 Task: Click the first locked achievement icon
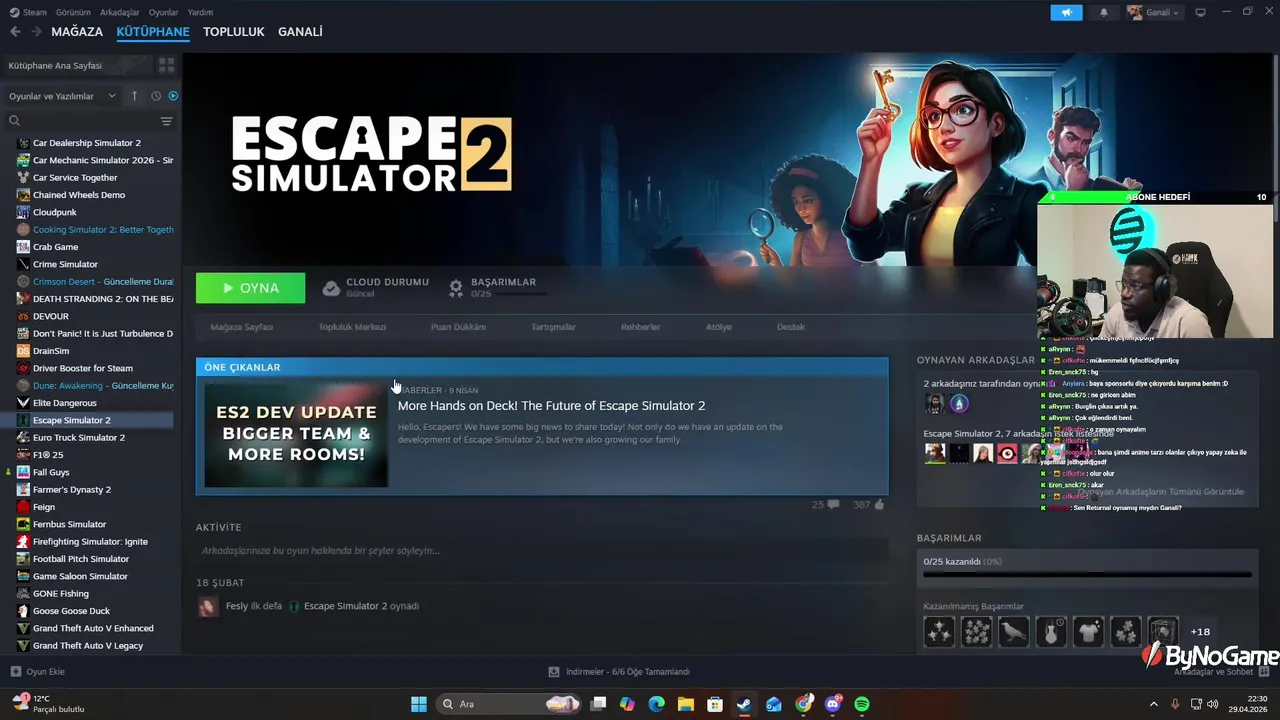tap(939, 632)
